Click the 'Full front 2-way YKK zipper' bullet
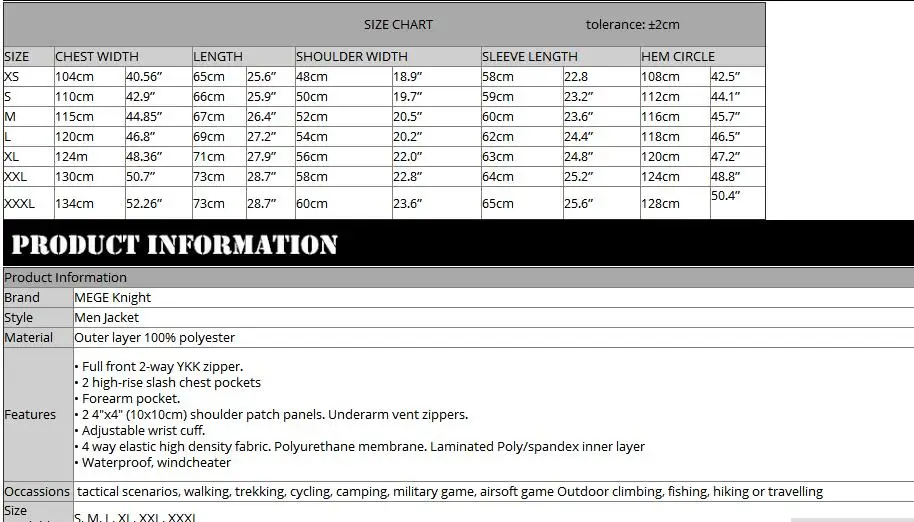Screen dimensions: 914x522 (x=159, y=366)
